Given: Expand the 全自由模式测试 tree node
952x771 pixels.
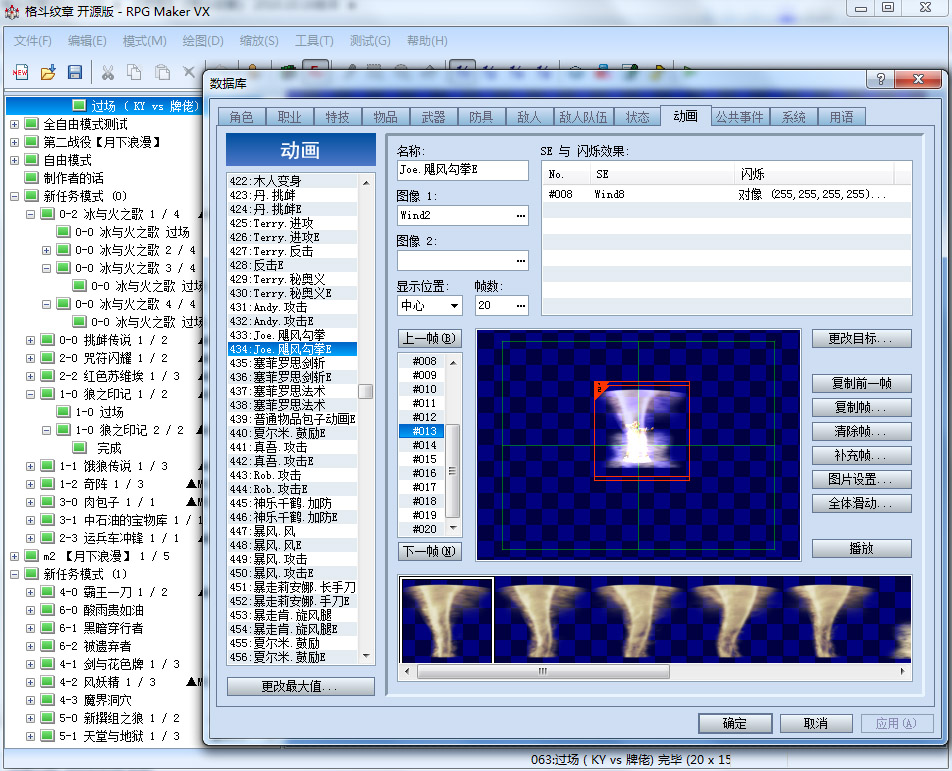Looking at the screenshot, I should pyautogui.click(x=15, y=124).
